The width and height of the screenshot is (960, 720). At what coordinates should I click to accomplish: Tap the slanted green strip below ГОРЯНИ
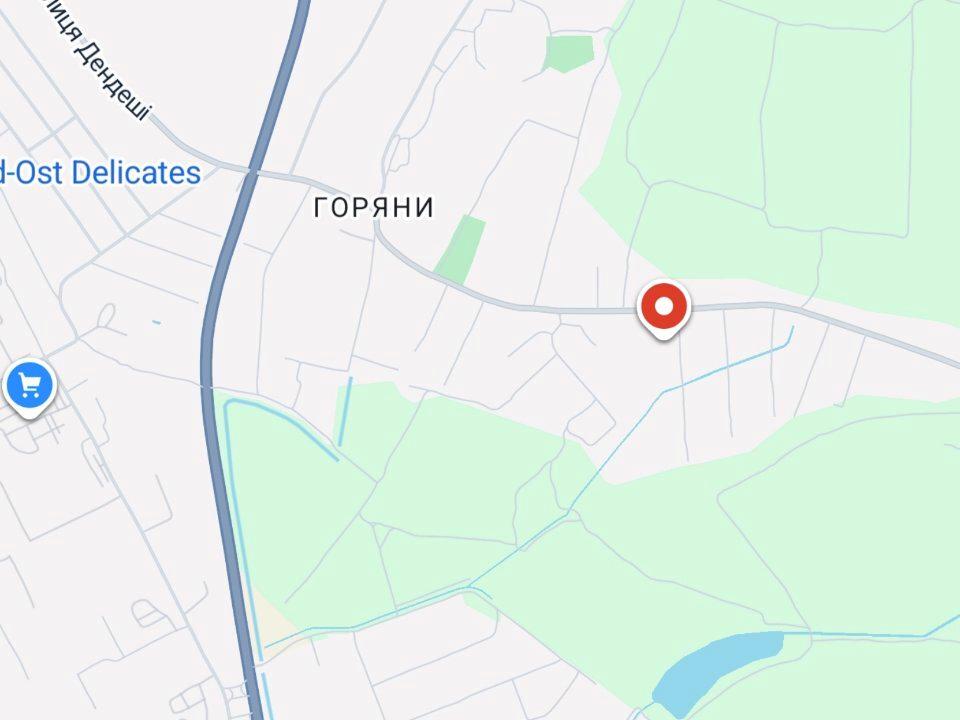pos(460,250)
